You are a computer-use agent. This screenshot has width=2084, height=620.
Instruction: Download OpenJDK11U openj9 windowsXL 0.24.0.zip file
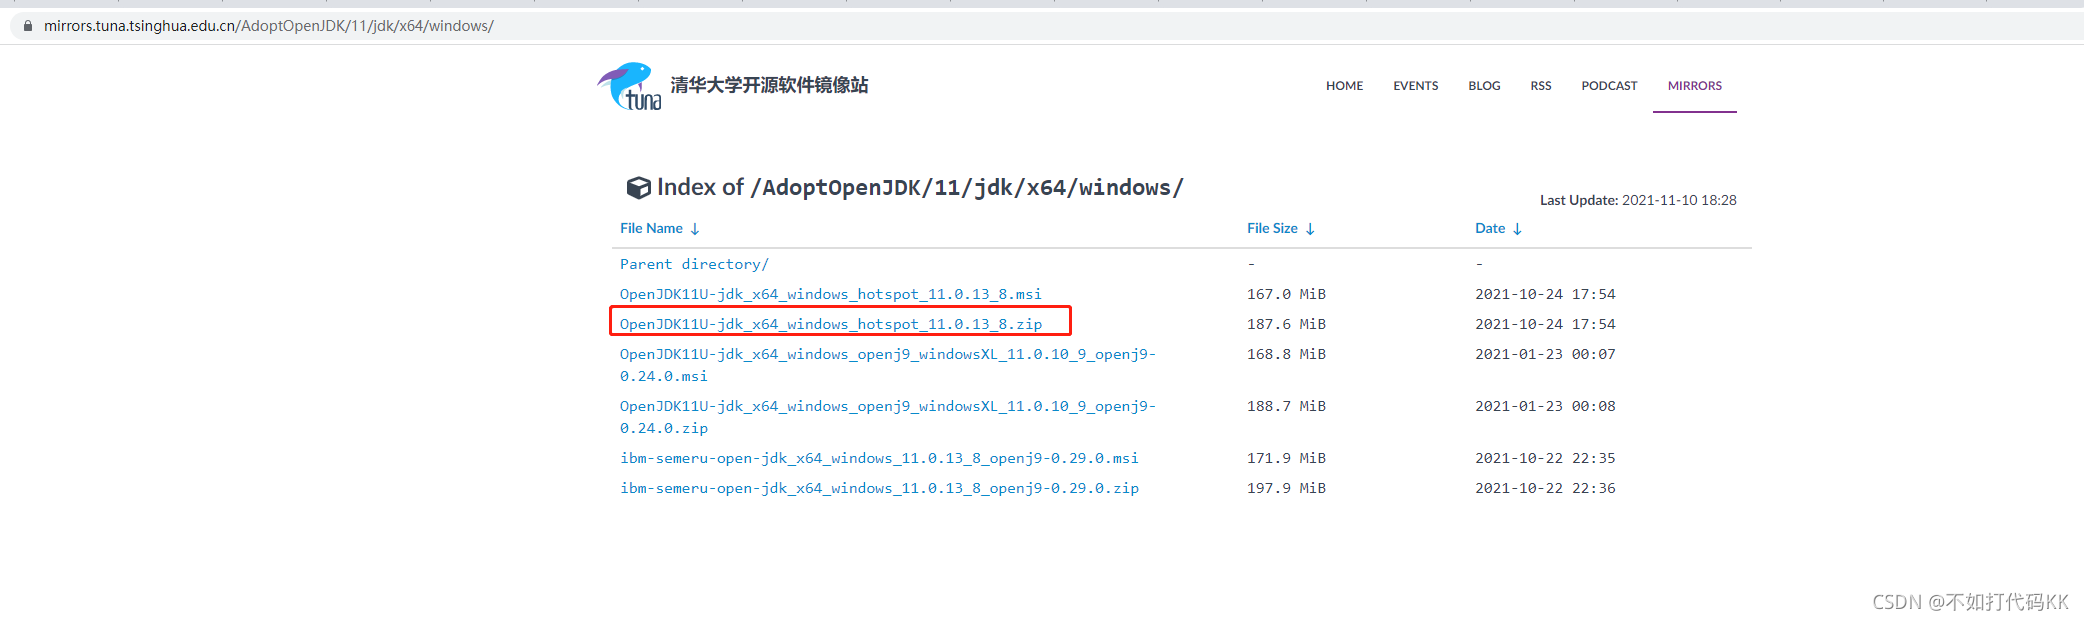(887, 417)
